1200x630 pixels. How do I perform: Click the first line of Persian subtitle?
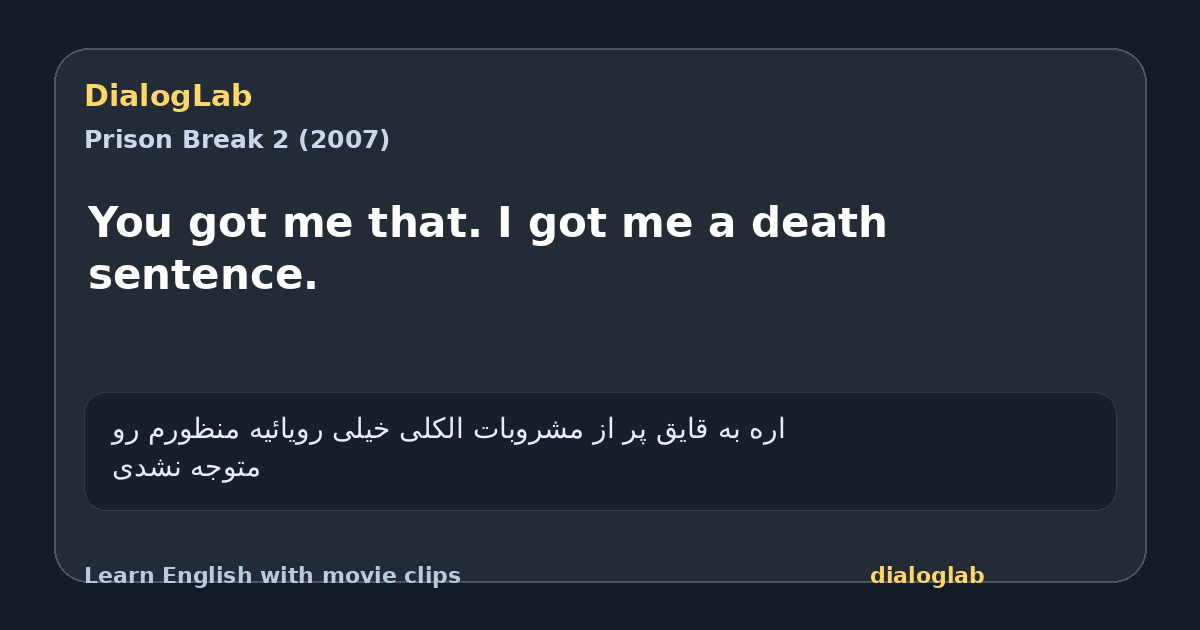[x=448, y=429]
